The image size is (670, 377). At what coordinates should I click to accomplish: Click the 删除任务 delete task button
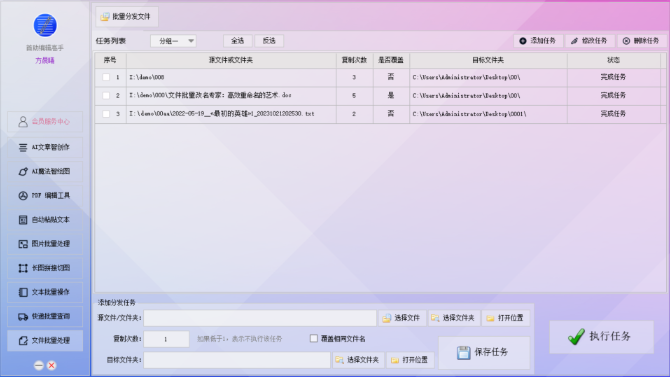pyautogui.click(x=641, y=41)
